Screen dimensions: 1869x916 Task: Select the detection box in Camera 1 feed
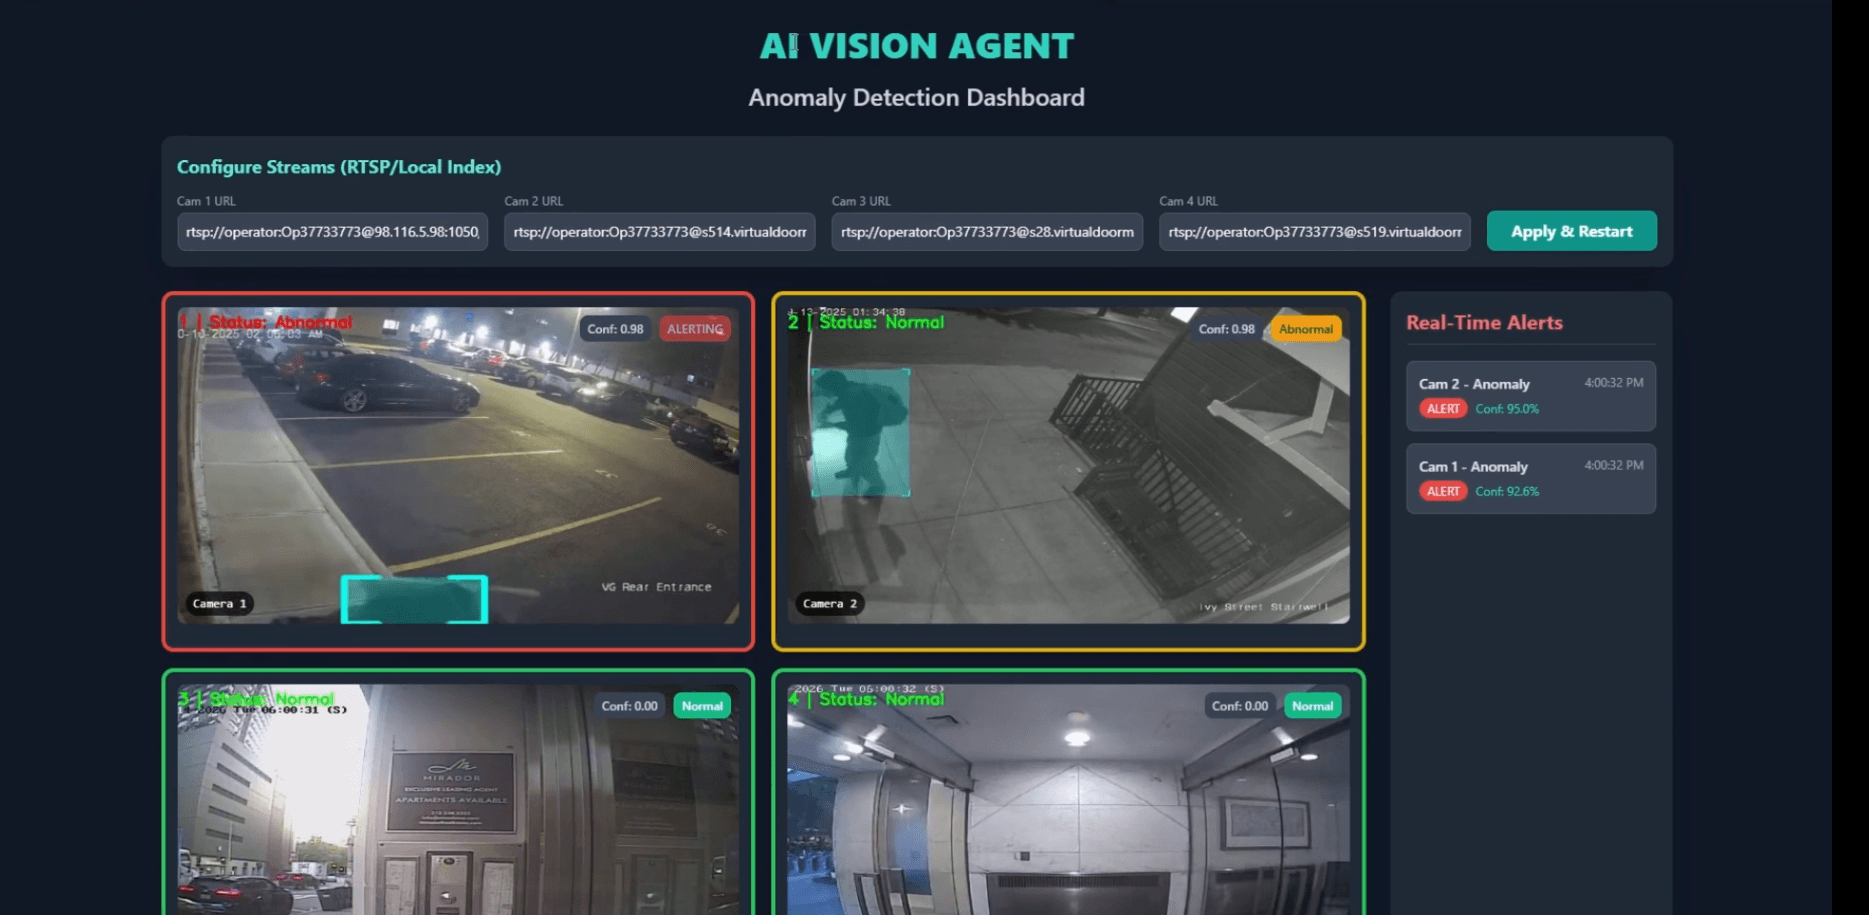coord(414,599)
